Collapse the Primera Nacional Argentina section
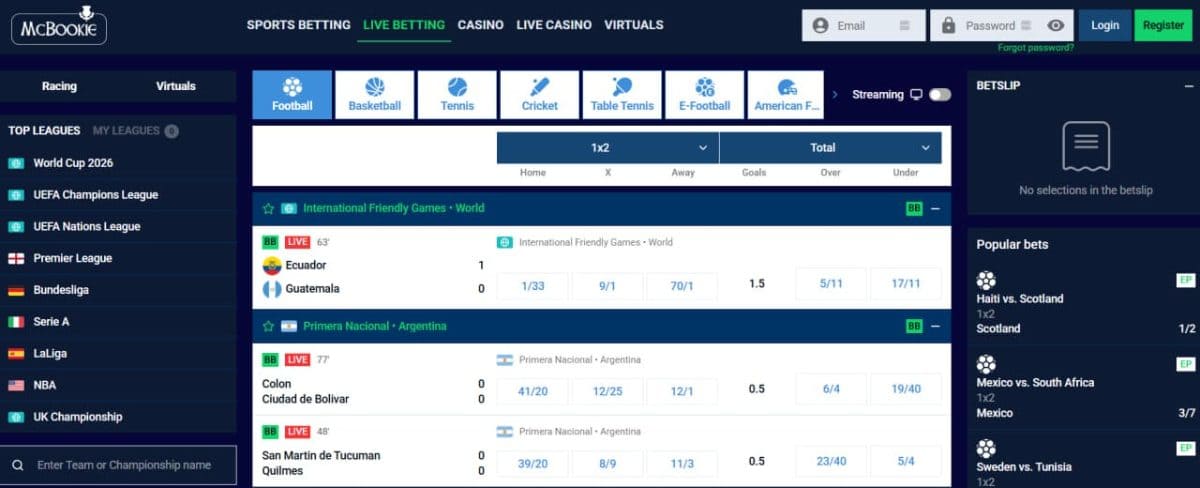 point(936,326)
